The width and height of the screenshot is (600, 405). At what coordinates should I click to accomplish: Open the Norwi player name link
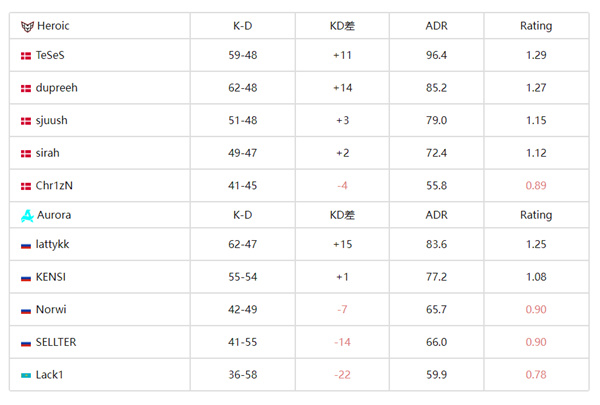click(x=50, y=310)
